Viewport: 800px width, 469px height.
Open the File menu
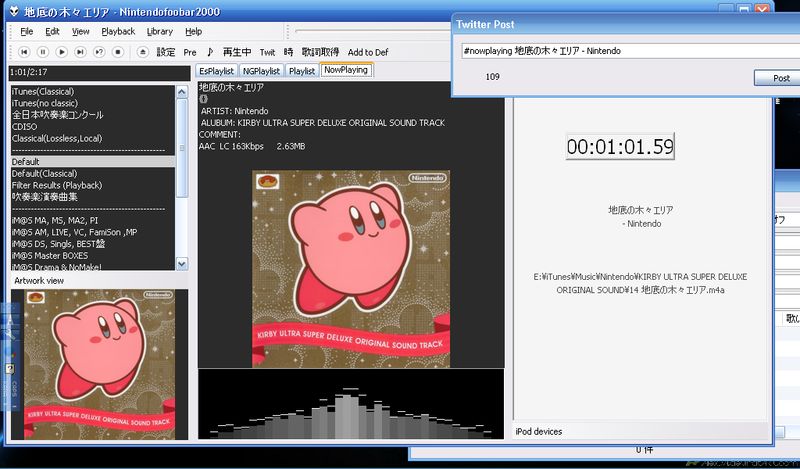27,32
